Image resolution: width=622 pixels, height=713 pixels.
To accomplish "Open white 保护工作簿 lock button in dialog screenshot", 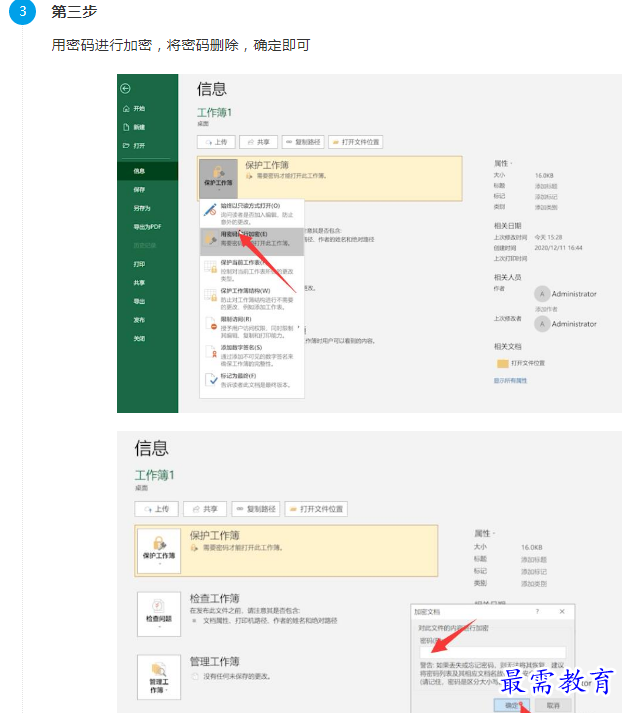I will point(159,551).
